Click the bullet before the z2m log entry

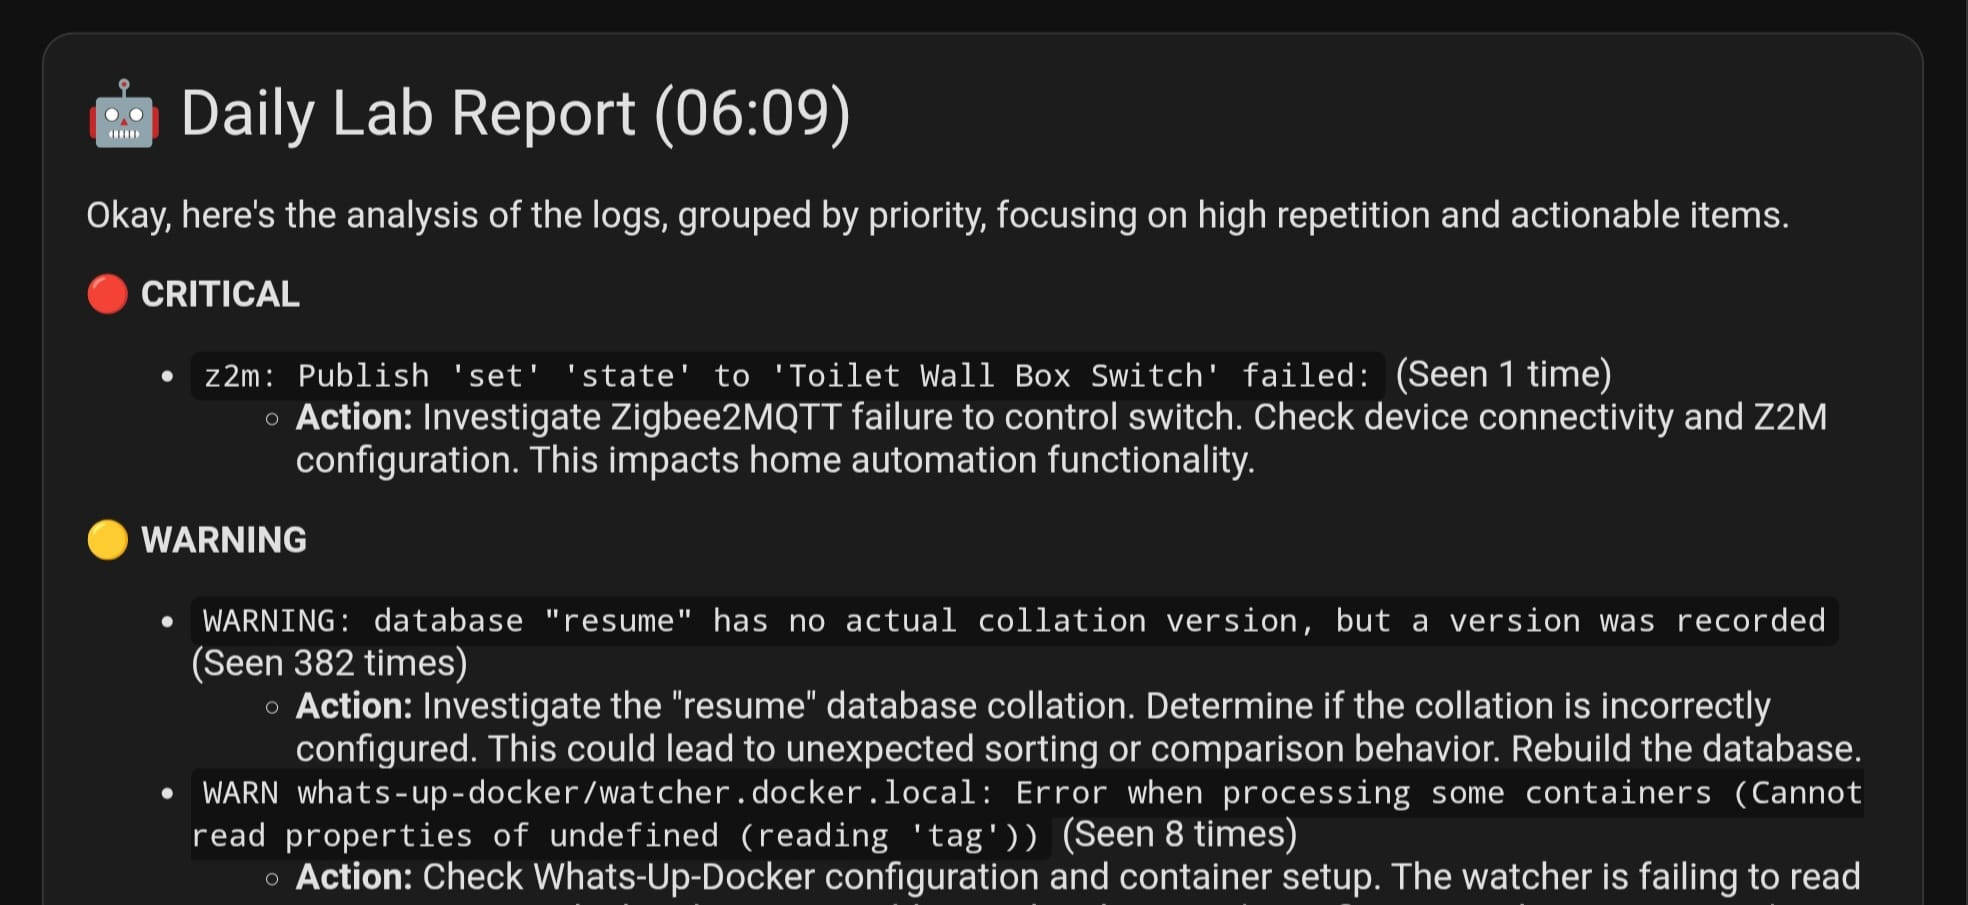point(167,377)
